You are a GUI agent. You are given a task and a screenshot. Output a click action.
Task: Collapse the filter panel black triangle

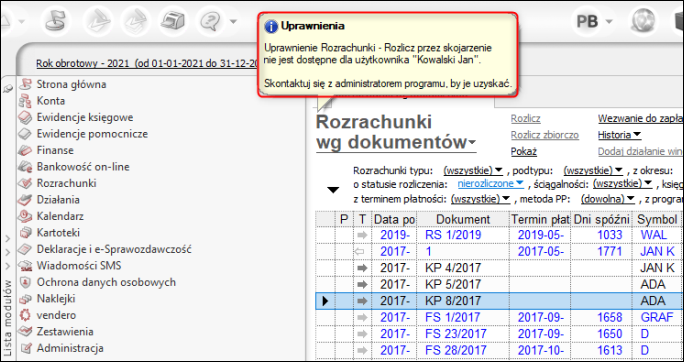click(x=333, y=190)
